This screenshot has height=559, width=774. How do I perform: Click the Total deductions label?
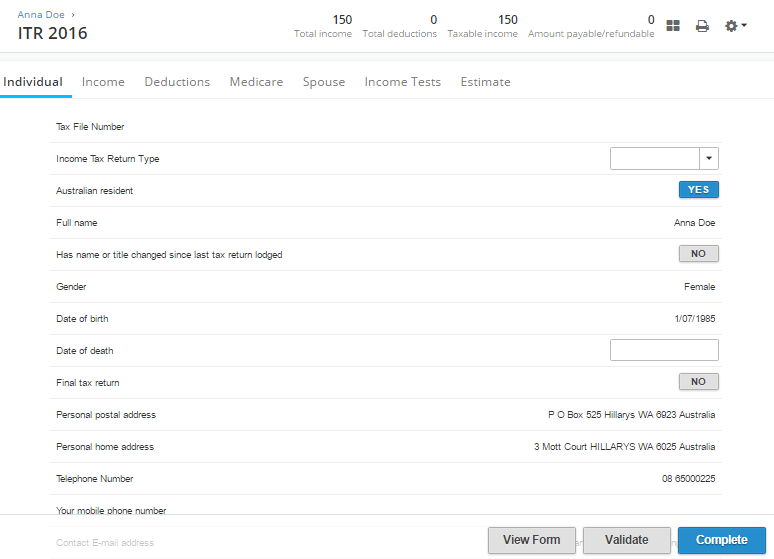coord(399,34)
